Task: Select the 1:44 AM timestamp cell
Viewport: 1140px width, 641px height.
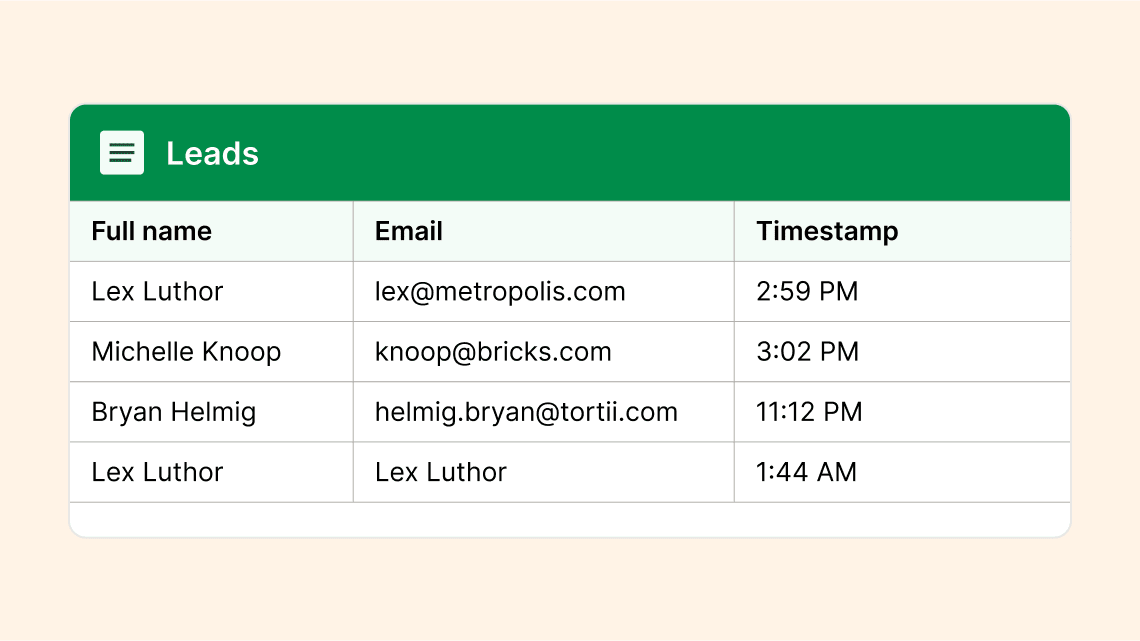Action: tap(902, 472)
